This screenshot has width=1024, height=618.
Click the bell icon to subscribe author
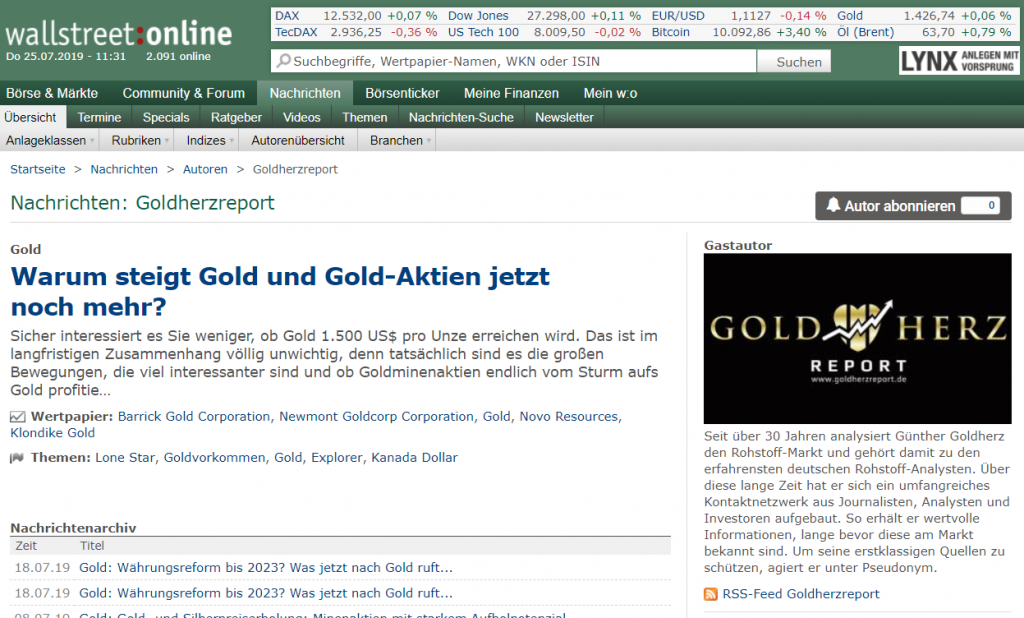pyautogui.click(x=833, y=206)
